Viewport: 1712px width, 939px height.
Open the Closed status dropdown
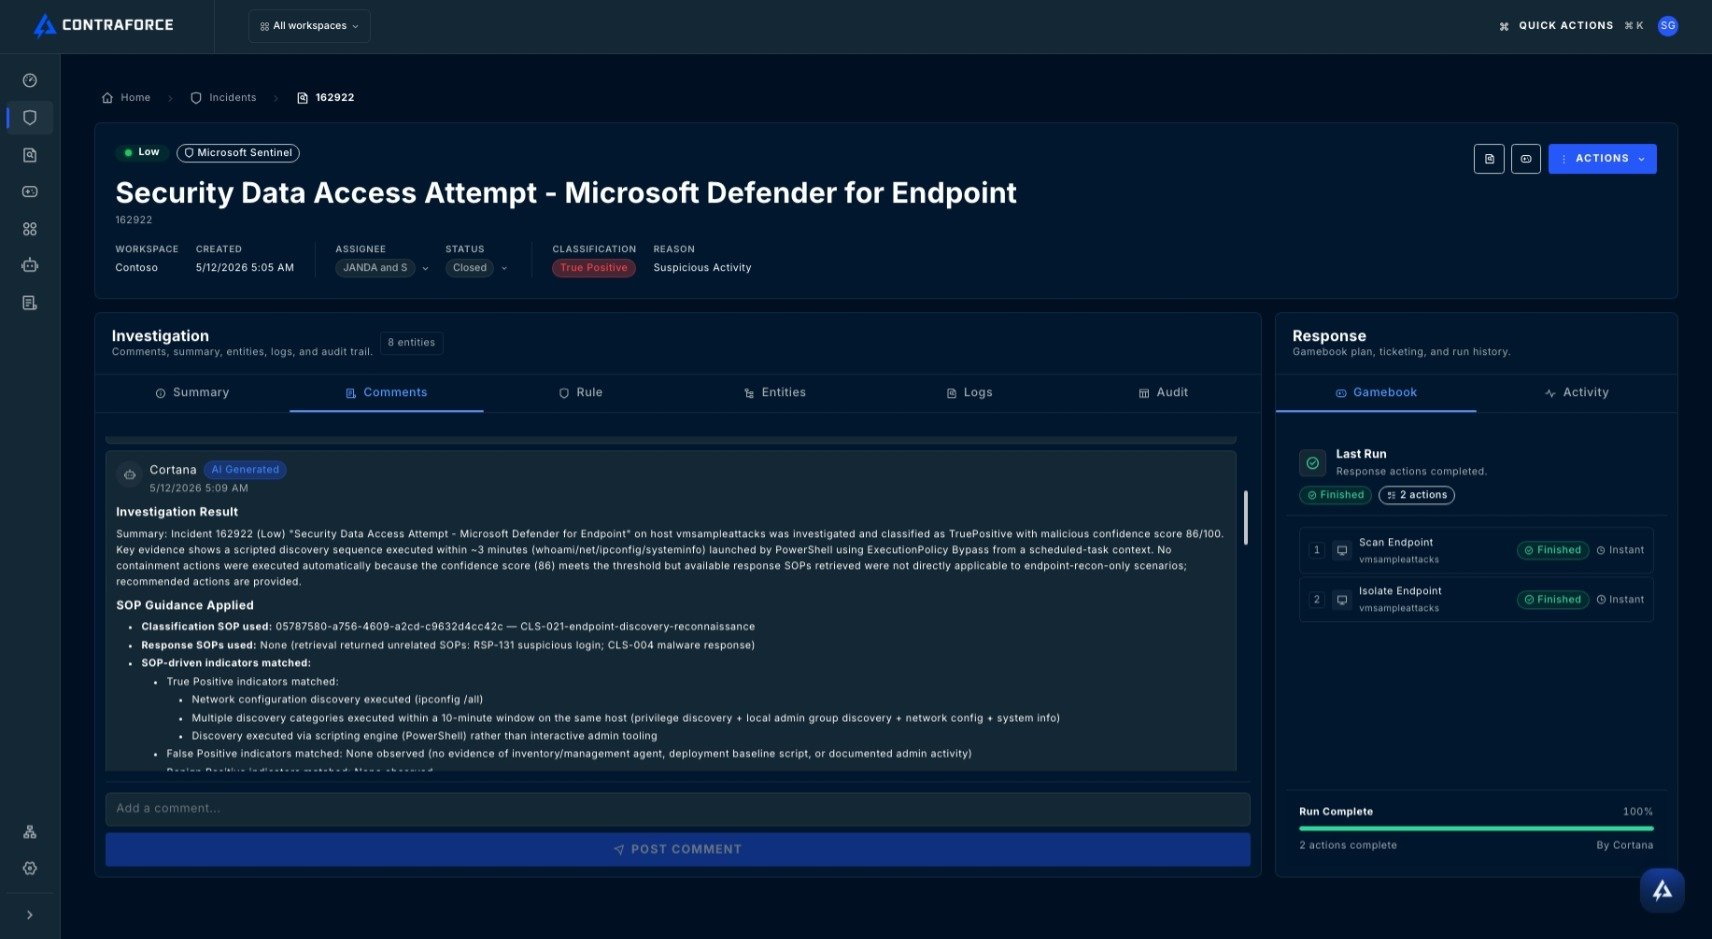[476, 268]
